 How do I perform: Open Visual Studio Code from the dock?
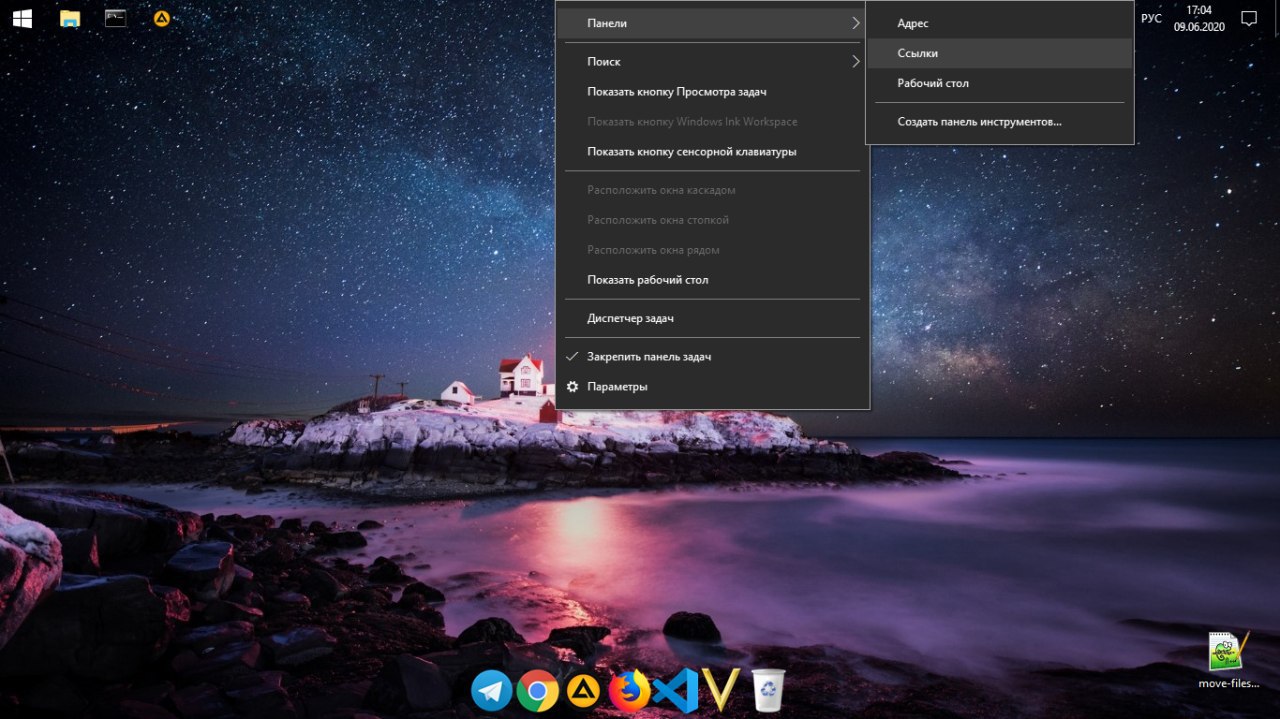tap(675, 690)
